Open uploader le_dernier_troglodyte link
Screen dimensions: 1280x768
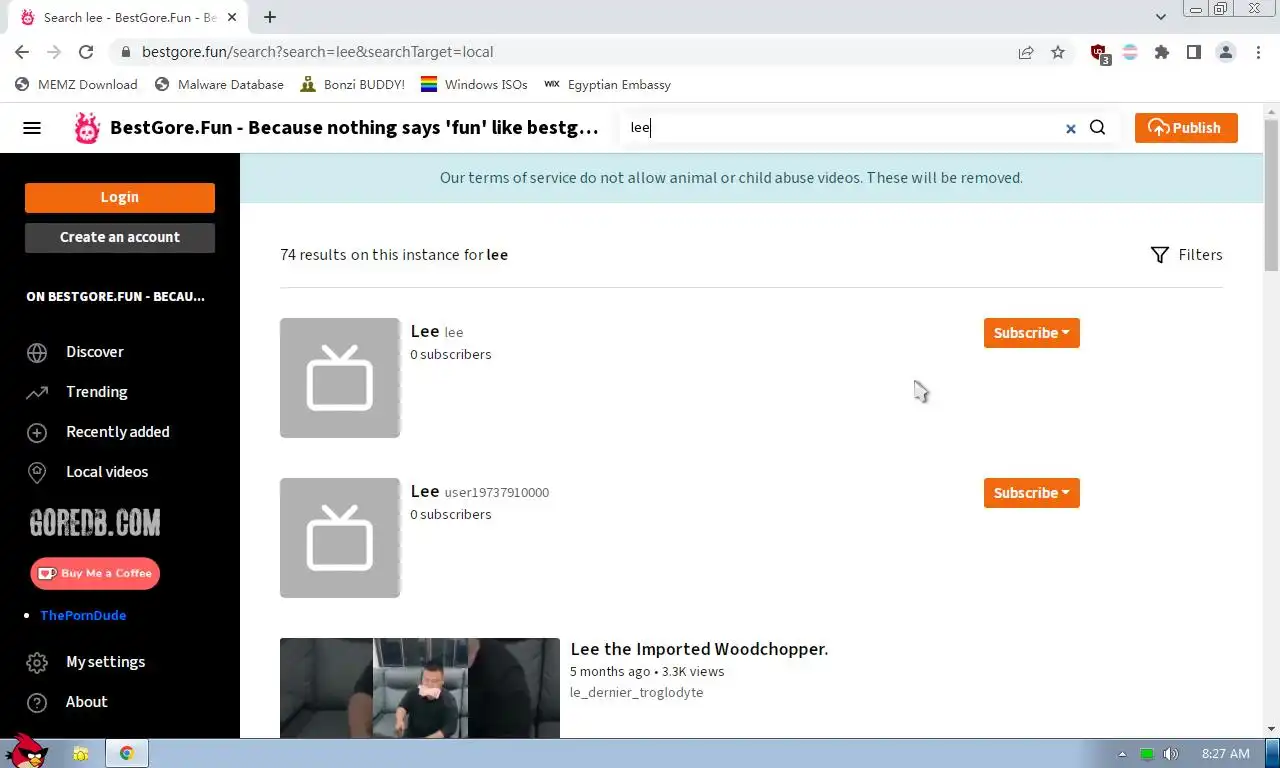pyautogui.click(x=637, y=692)
